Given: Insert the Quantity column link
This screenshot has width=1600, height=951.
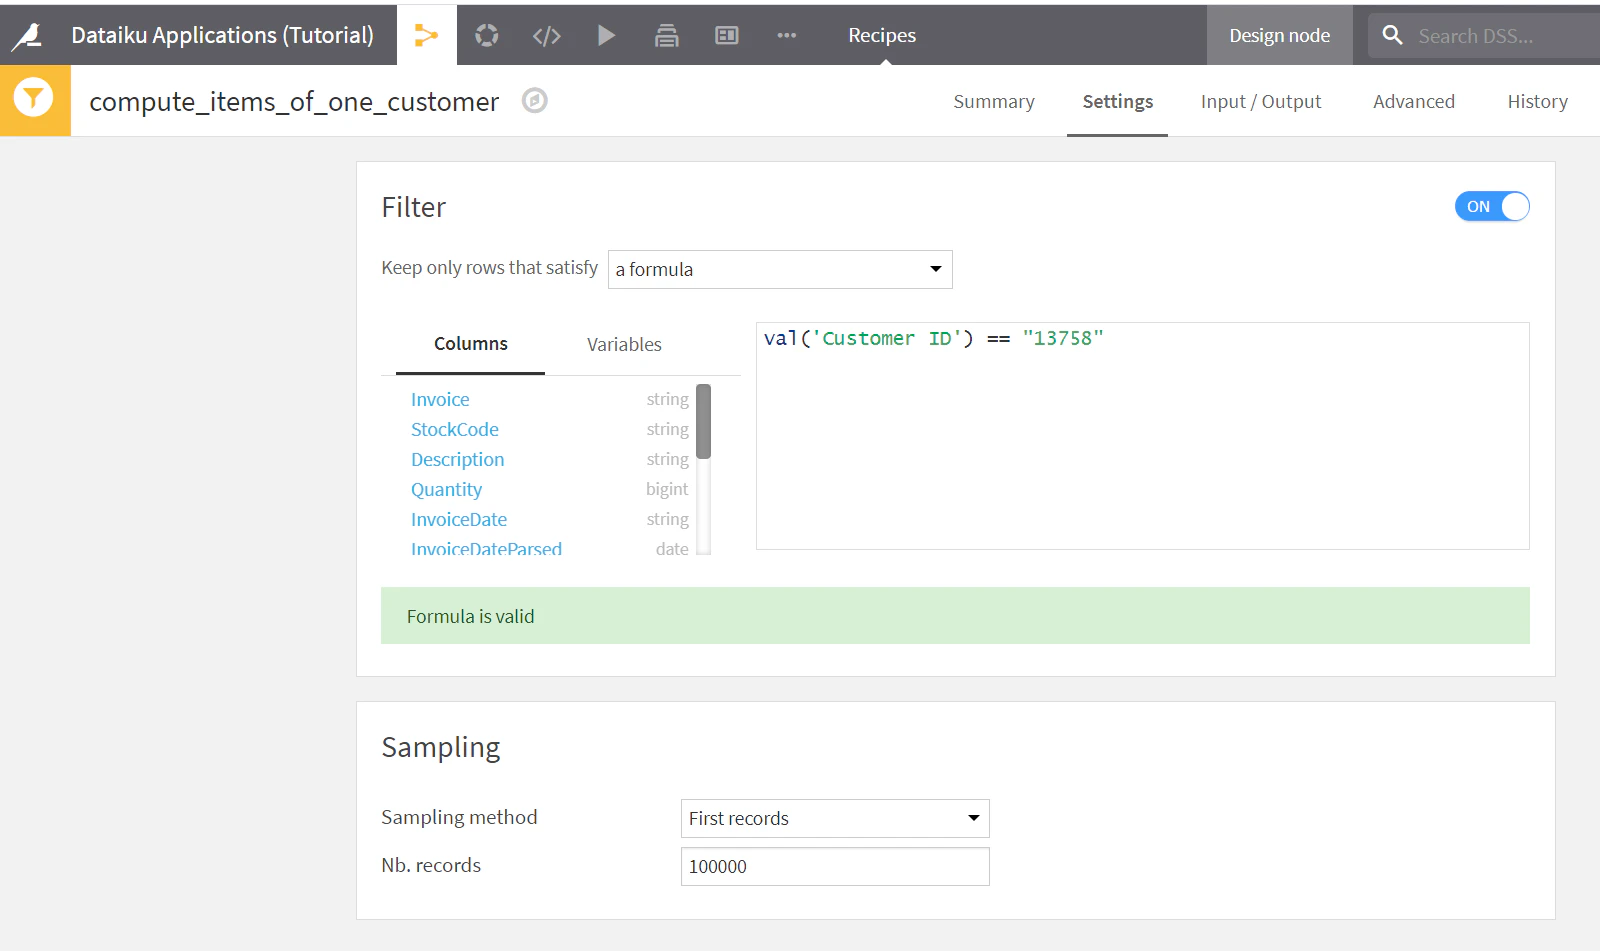Looking at the screenshot, I should [446, 489].
